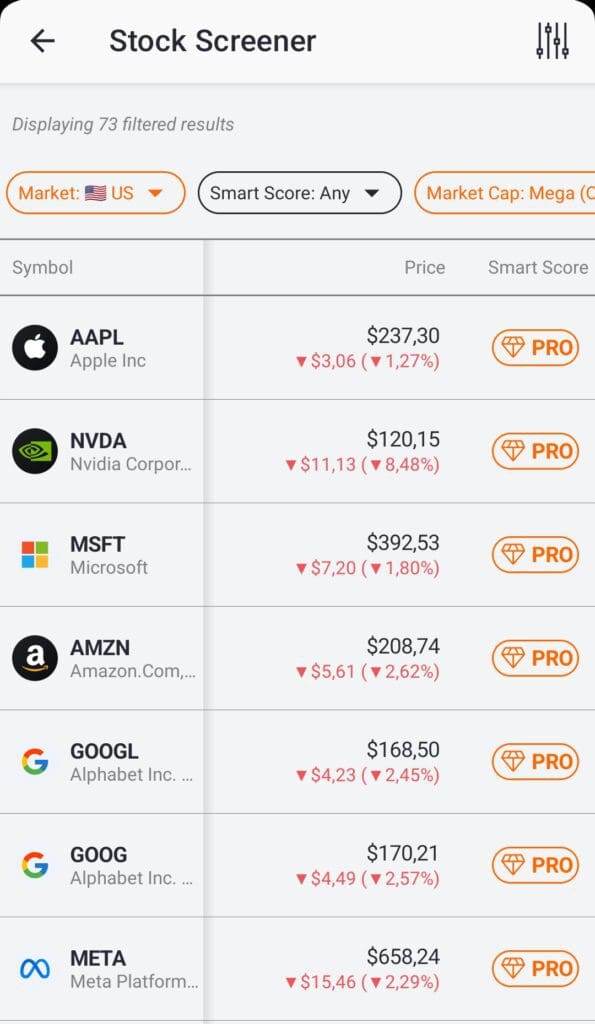Expand the Smart Score: Any dropdown
This screenshot has height=1024, width=595.
(x=299, y=193)
